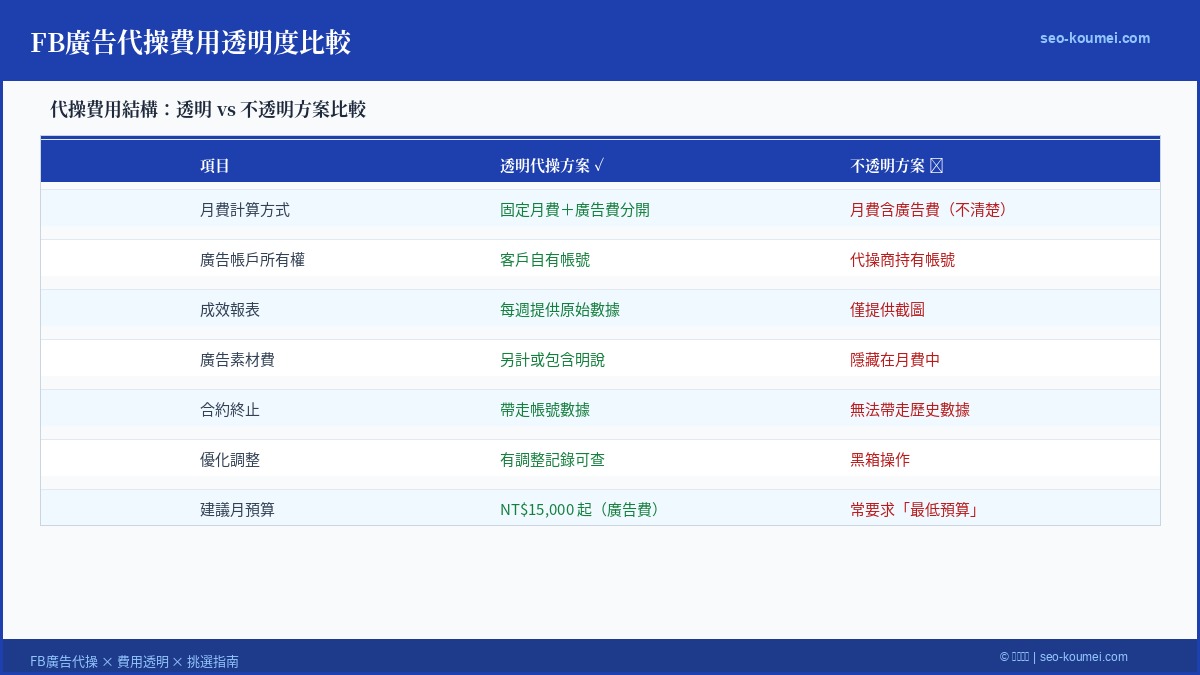Click the 透明代操方案 column header
Screen dimensions: 1200x675
pos(551,166)
